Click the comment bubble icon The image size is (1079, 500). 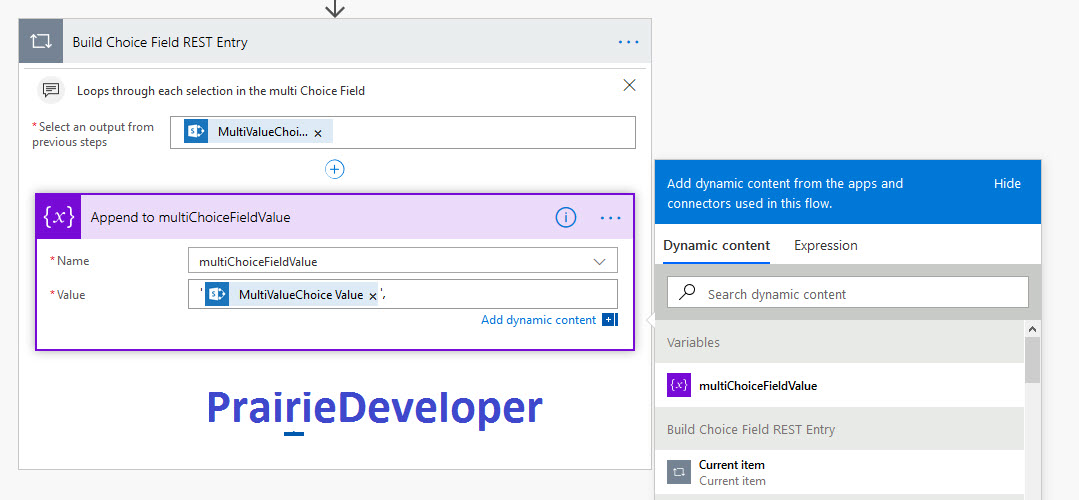tap(50, 90)
